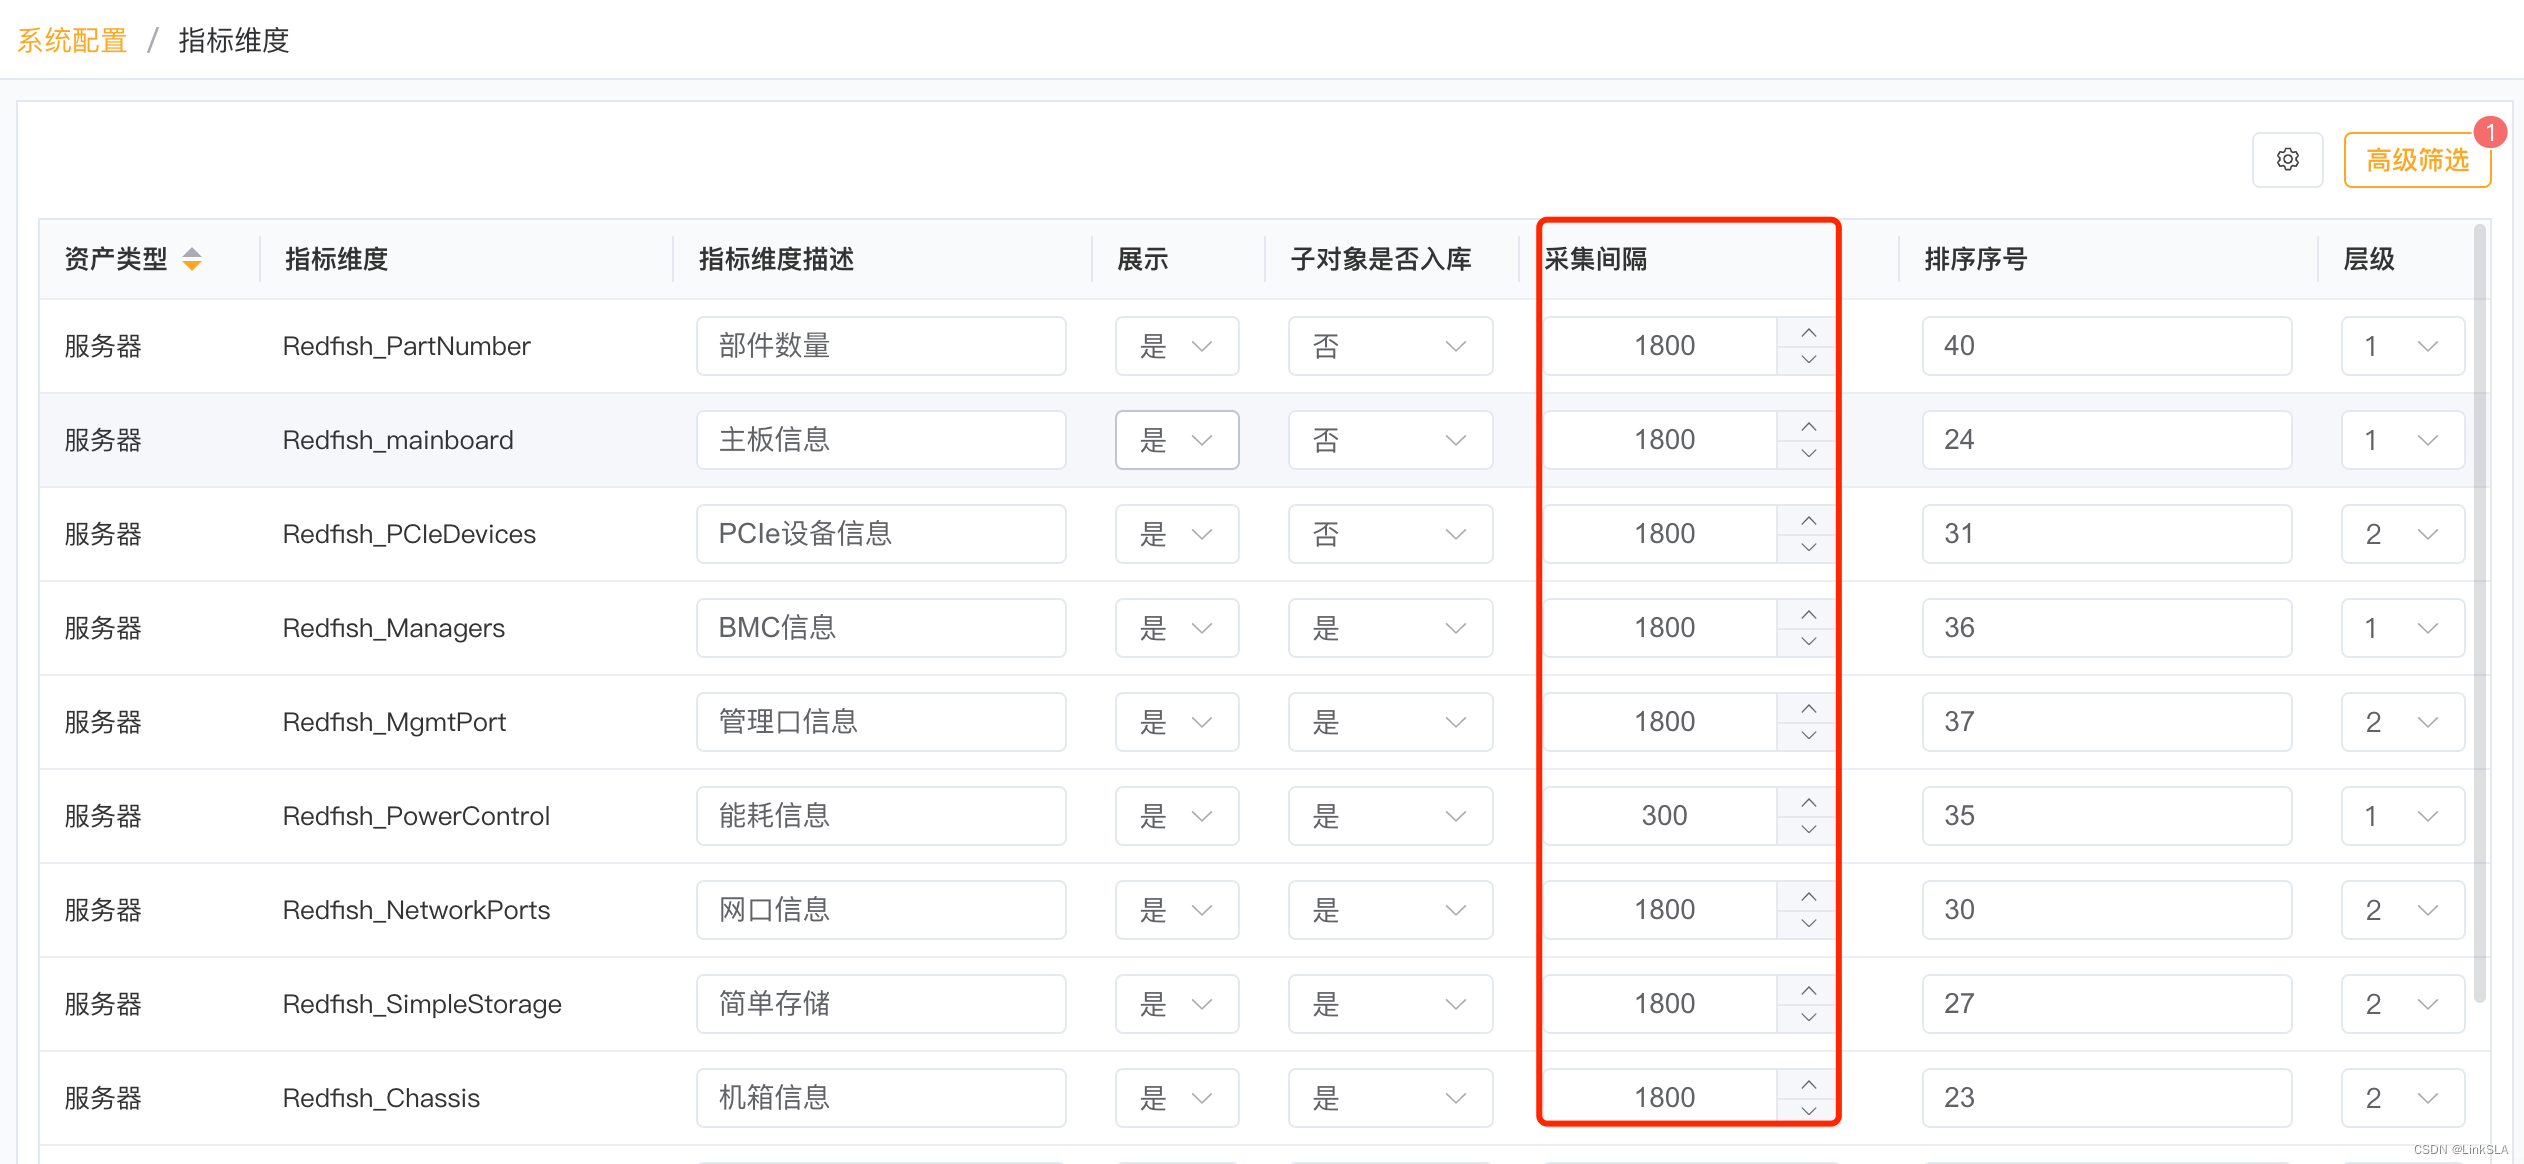The image size is (2524, 1164).
Task: Click the 采集间隔 column header
Action: (1596, 259)
